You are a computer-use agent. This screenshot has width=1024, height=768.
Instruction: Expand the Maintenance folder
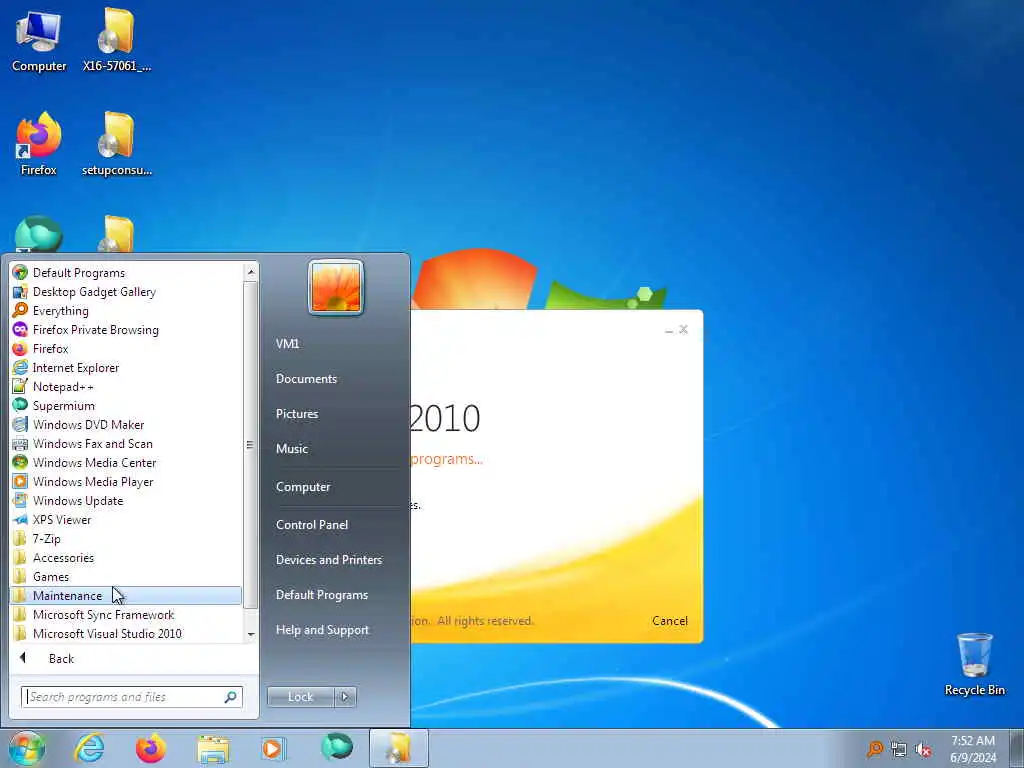click(x=126, y=595)
